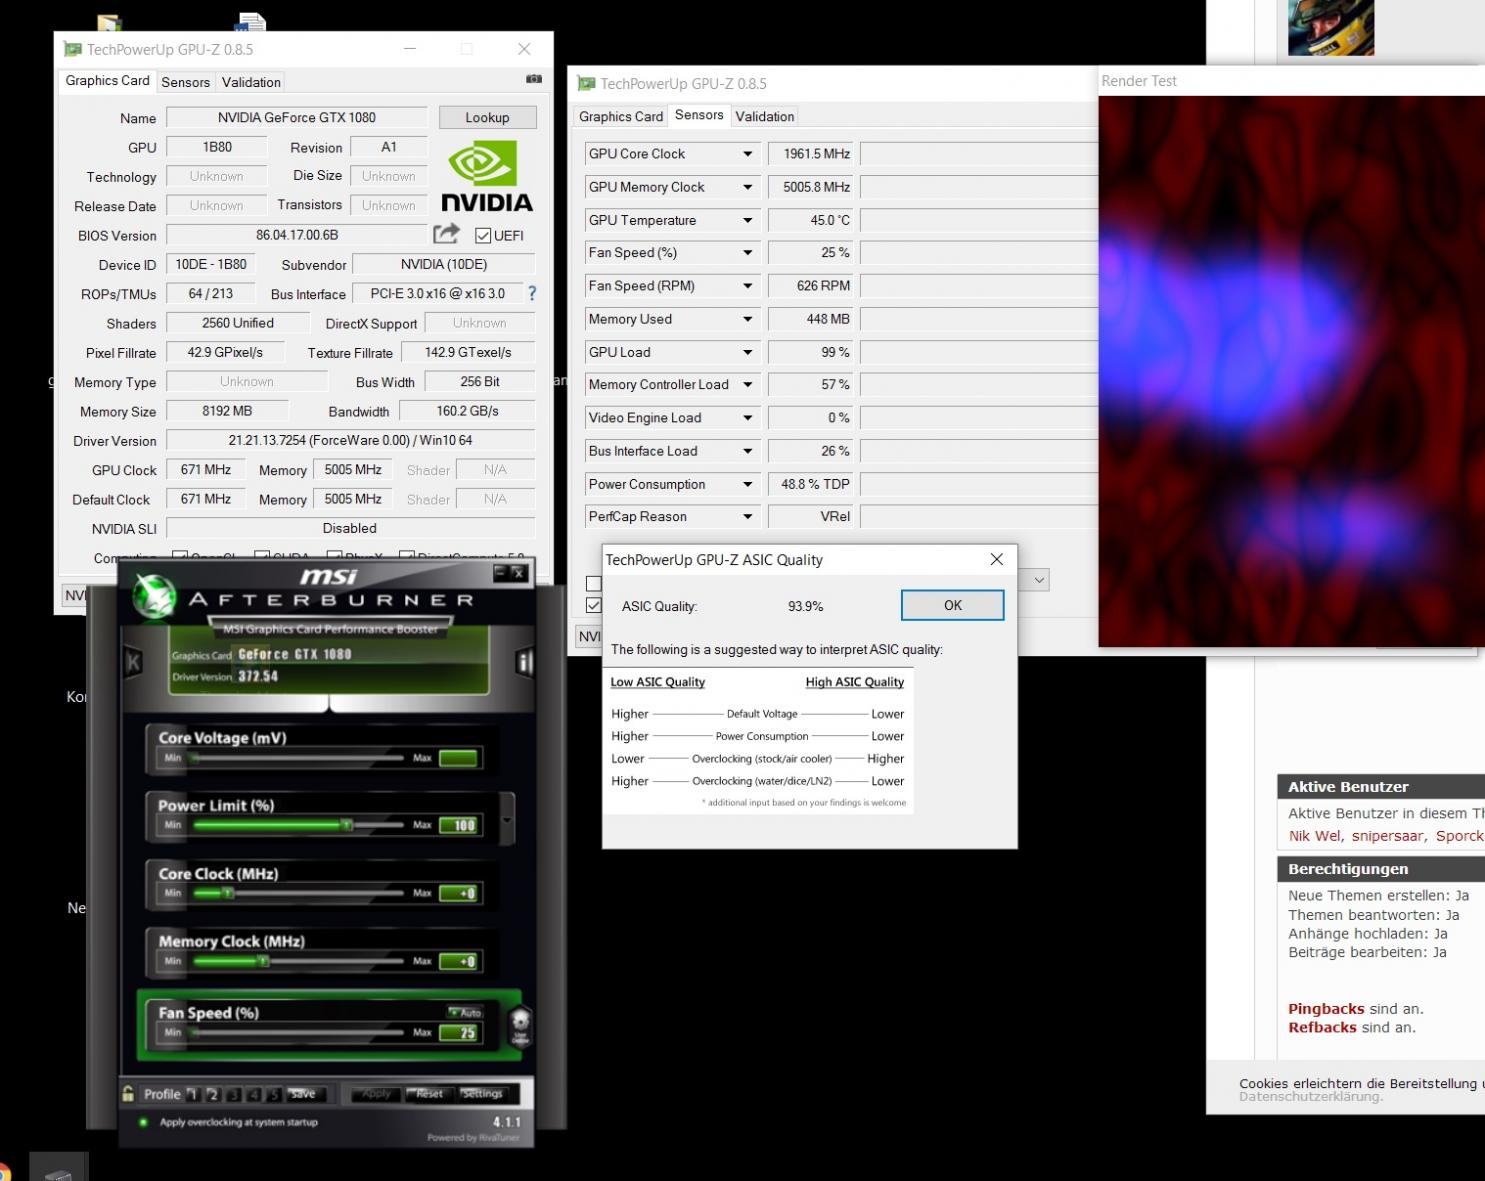Switch to Validation tab in left GPU-Z
This screenshot has width=1485, height=1181.
click(x=251, y=82)
